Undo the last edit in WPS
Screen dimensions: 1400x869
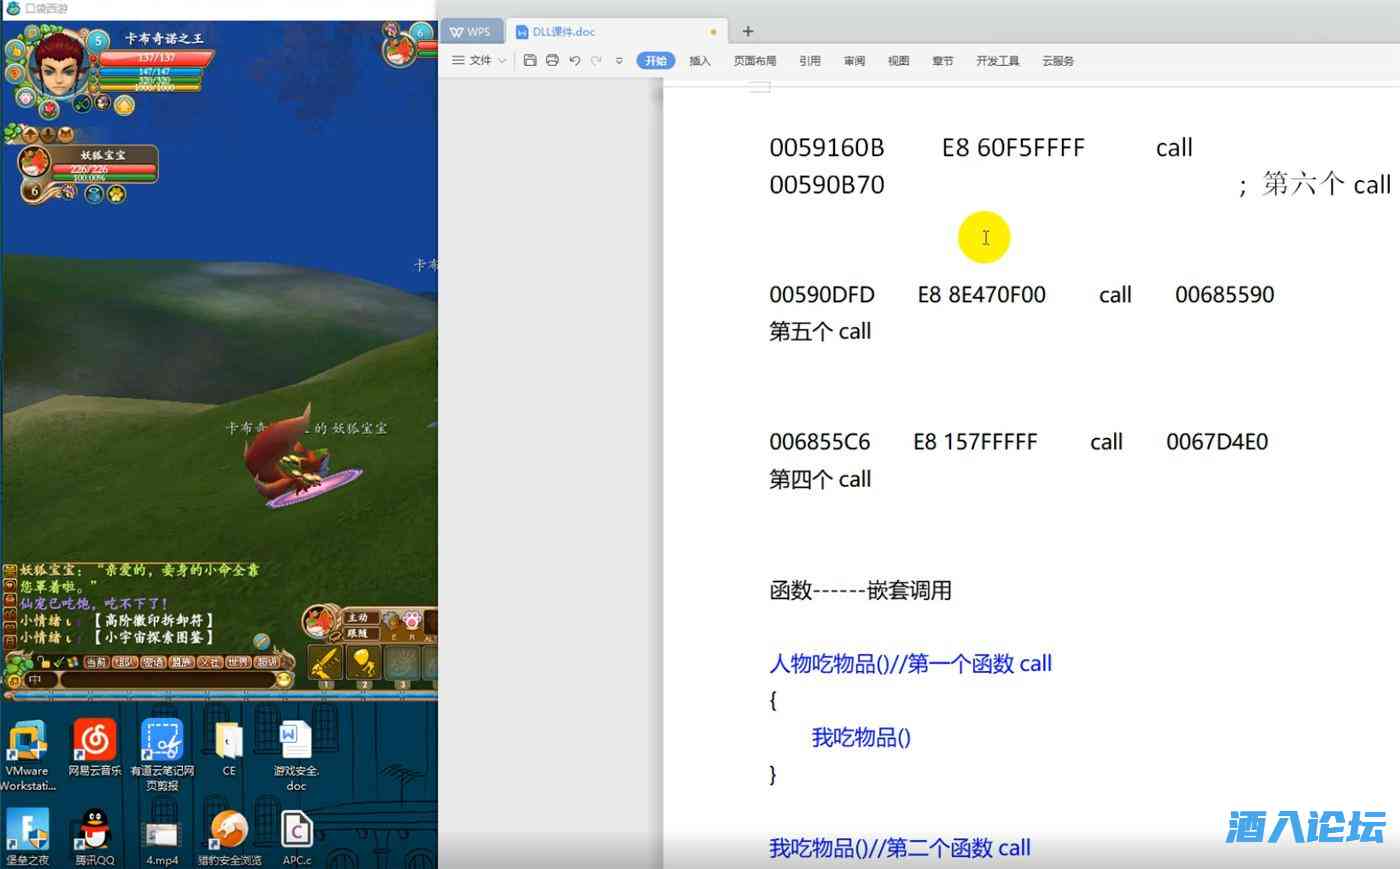pos(574,61)
